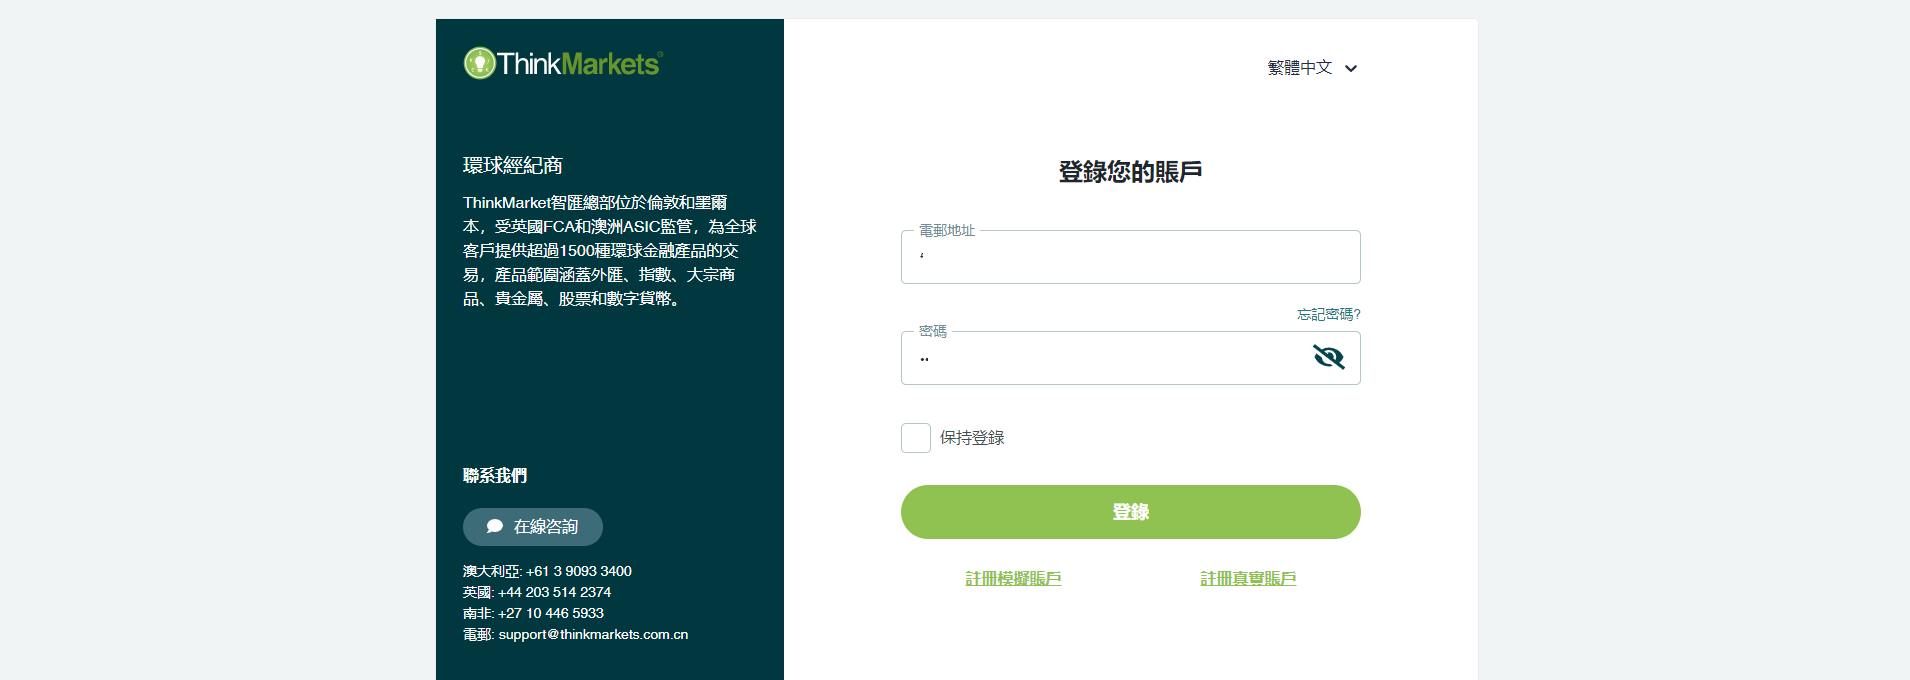The height and width of the screenshot is (680, 1910).
Task: Click the 聯系我們 contact heading
Action: 495,475
